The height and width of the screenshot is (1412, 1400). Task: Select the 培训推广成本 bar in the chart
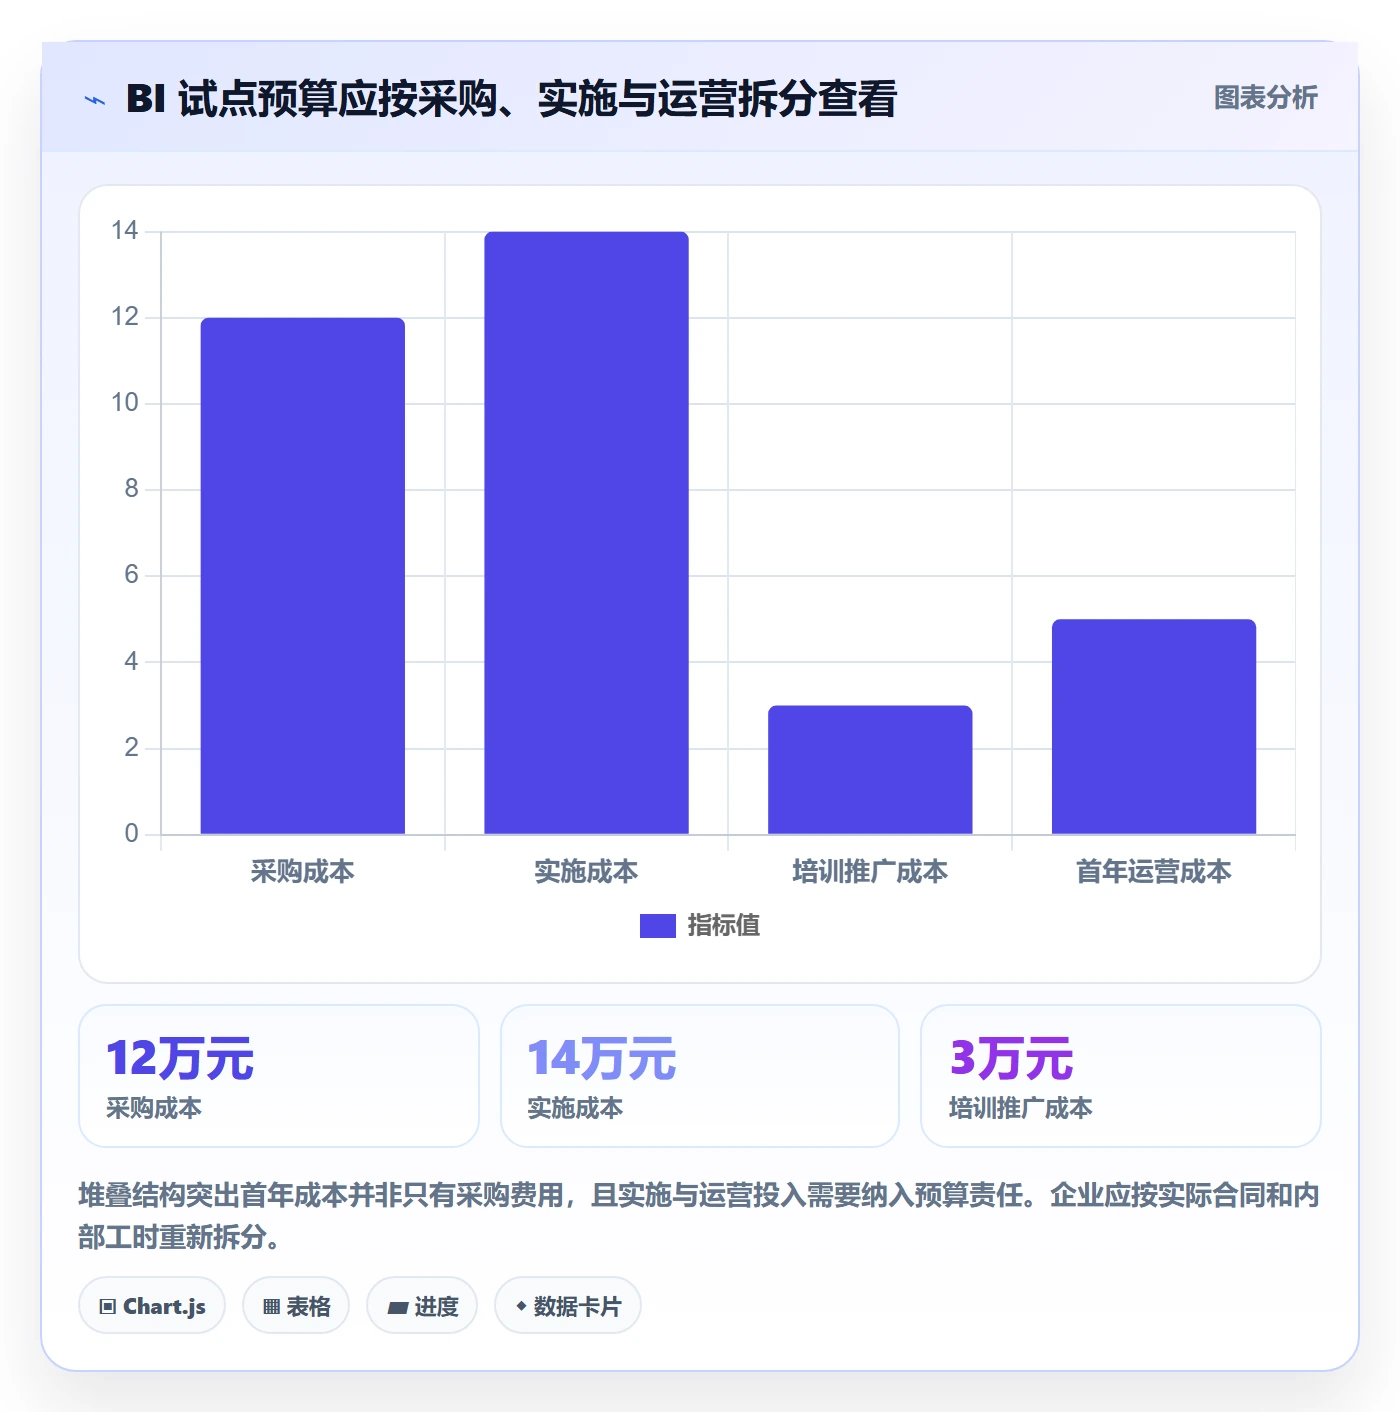pos(870,770)
